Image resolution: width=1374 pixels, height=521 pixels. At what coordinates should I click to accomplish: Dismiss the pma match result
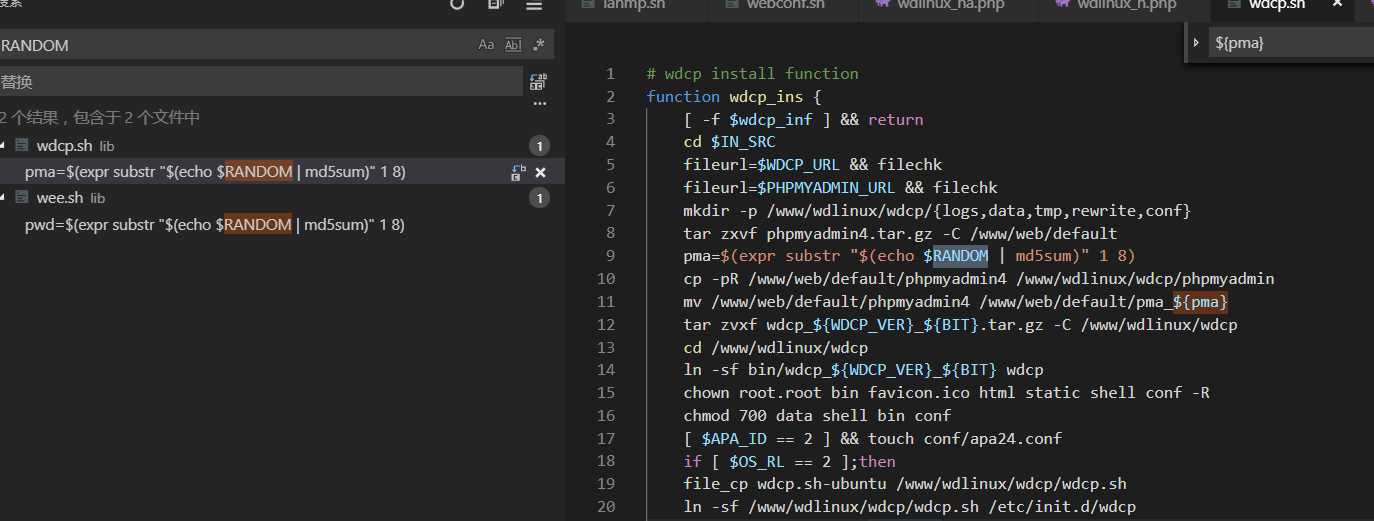click(x=540, y=172)
